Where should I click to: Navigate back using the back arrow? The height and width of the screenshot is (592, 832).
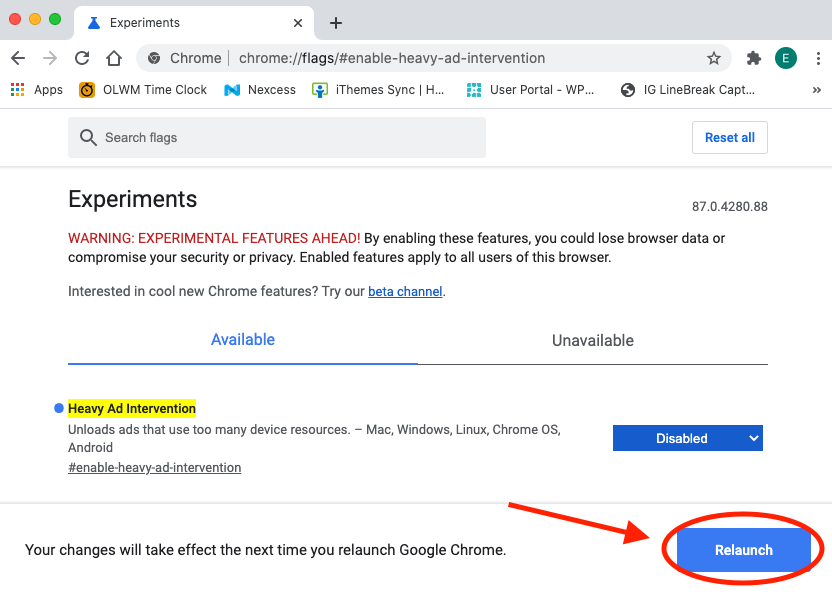[18, 58]
